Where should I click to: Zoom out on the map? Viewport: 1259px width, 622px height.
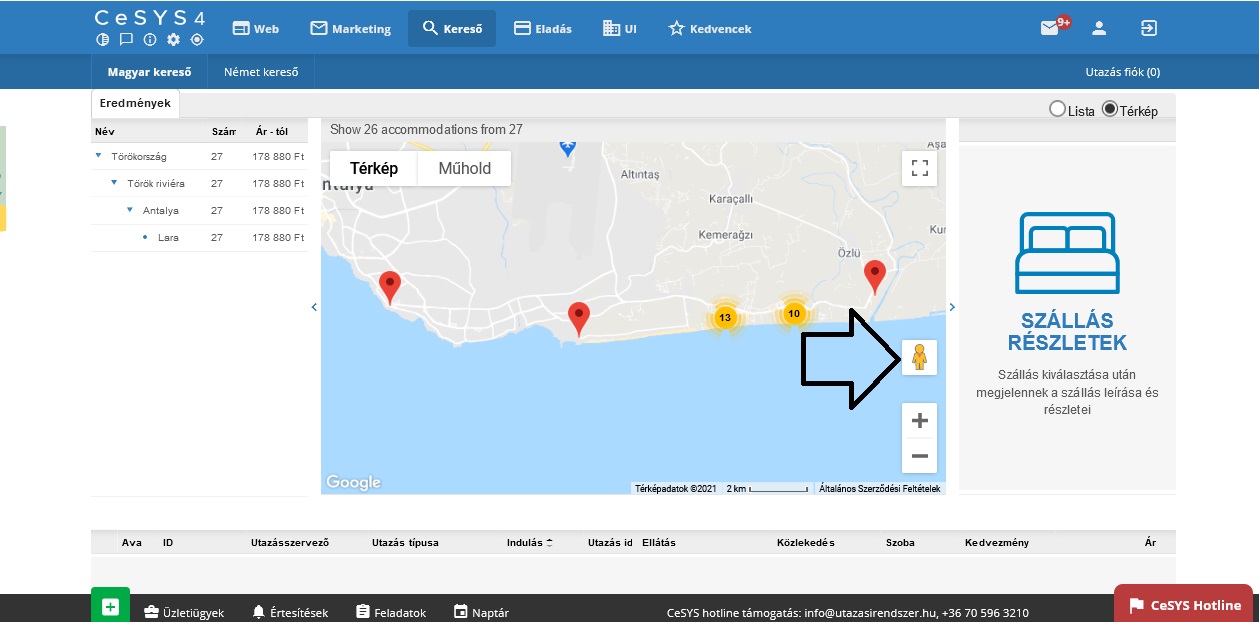pyautogui.click(x=919, y=456)
